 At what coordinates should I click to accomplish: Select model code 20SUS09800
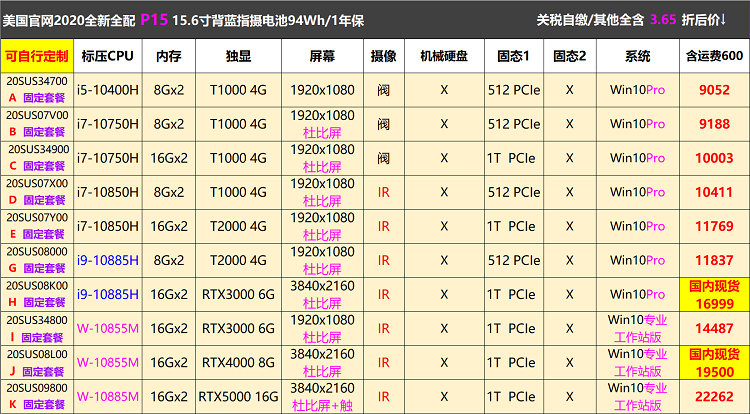tap(37, 388)
